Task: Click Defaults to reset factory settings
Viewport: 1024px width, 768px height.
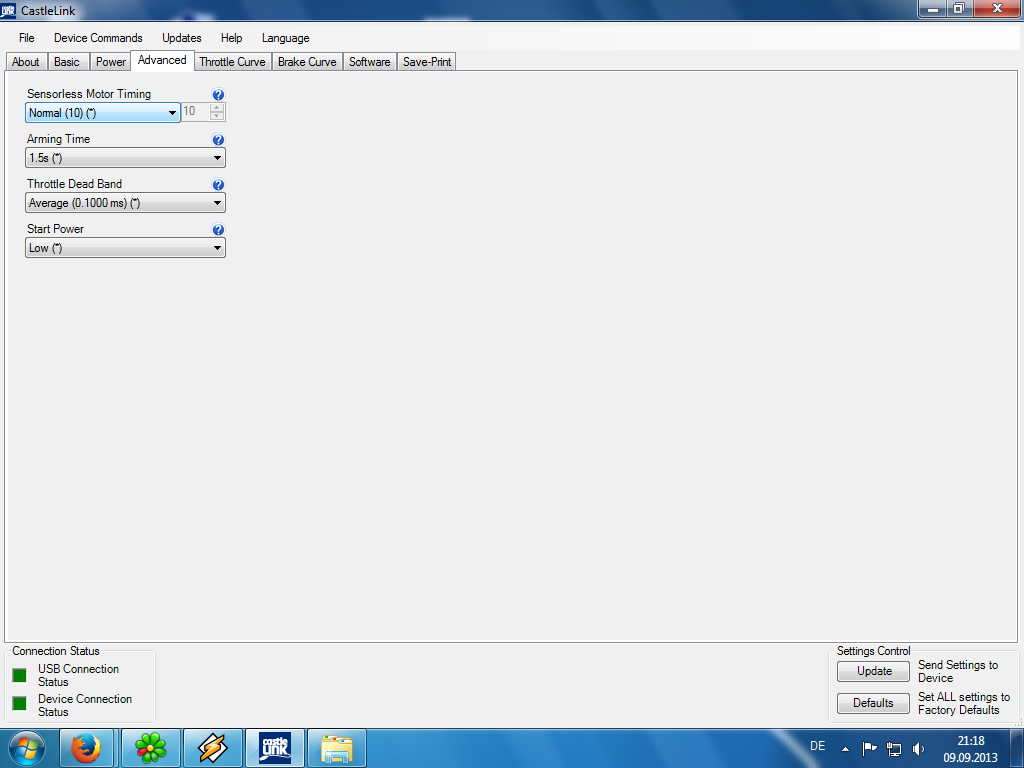Action: [873, 703]
